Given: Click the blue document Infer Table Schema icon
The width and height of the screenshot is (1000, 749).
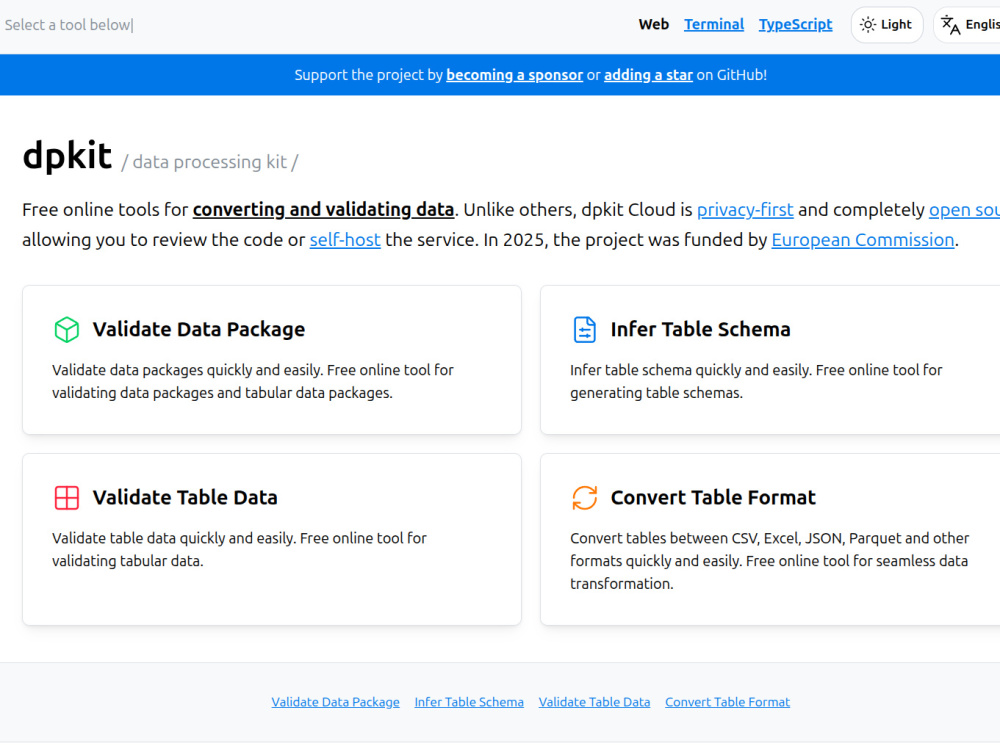Looking at the screenshot, I should pos(584,330).
